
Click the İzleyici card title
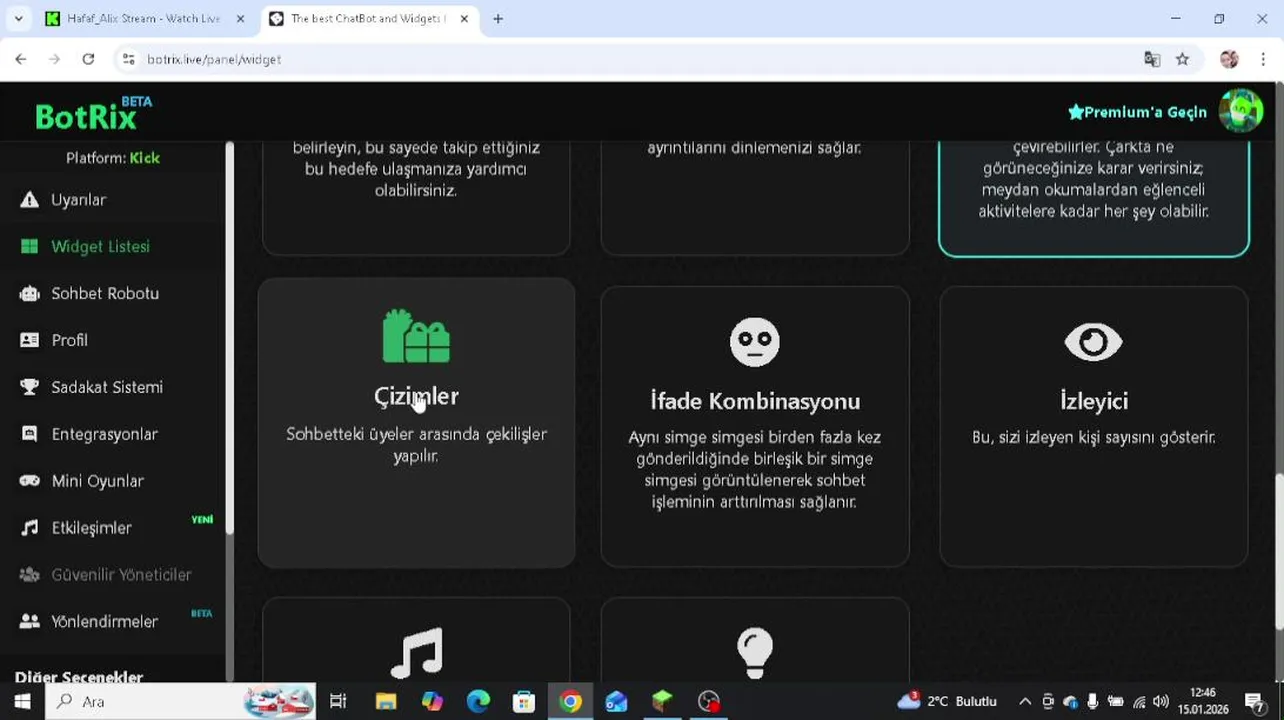[1093, 401]
